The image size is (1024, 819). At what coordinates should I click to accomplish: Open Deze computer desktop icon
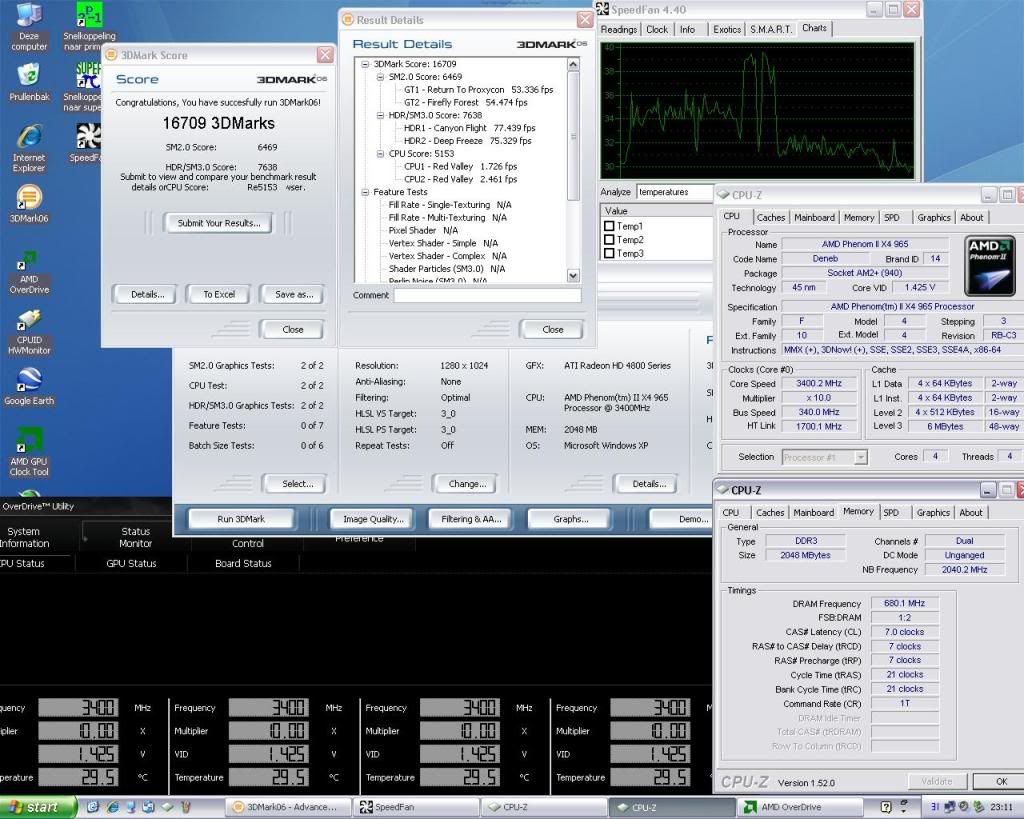(x=29, y=17)
